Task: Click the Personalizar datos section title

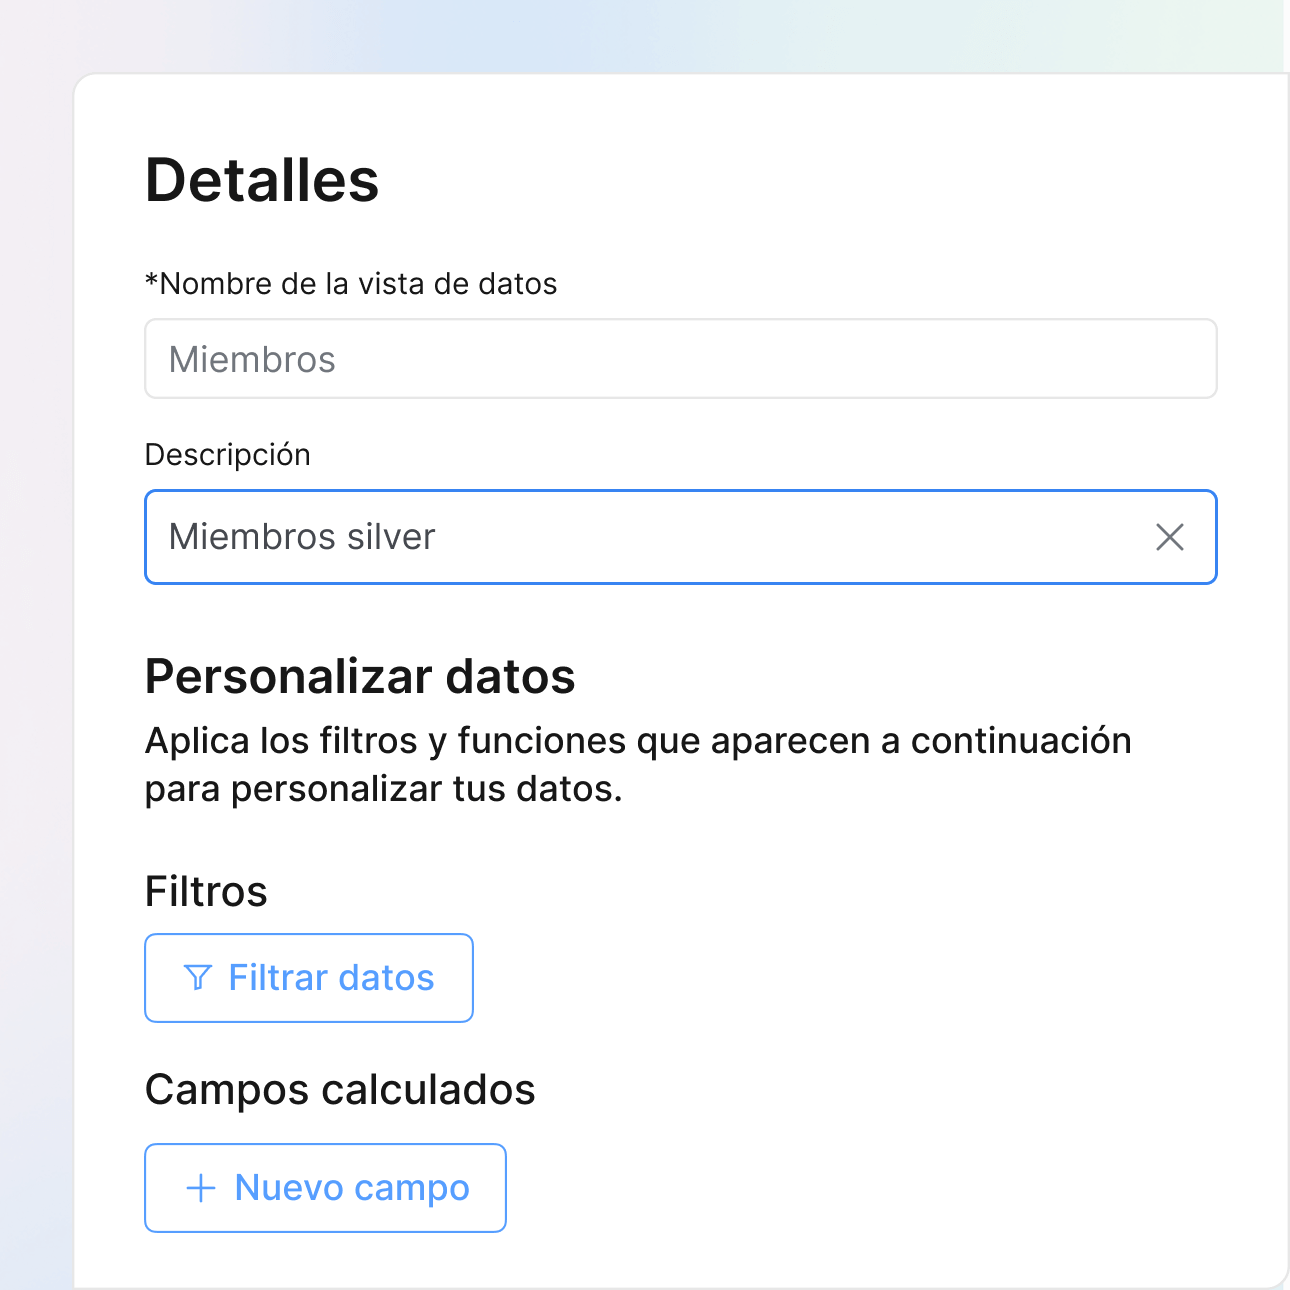Action: [360, 676]
